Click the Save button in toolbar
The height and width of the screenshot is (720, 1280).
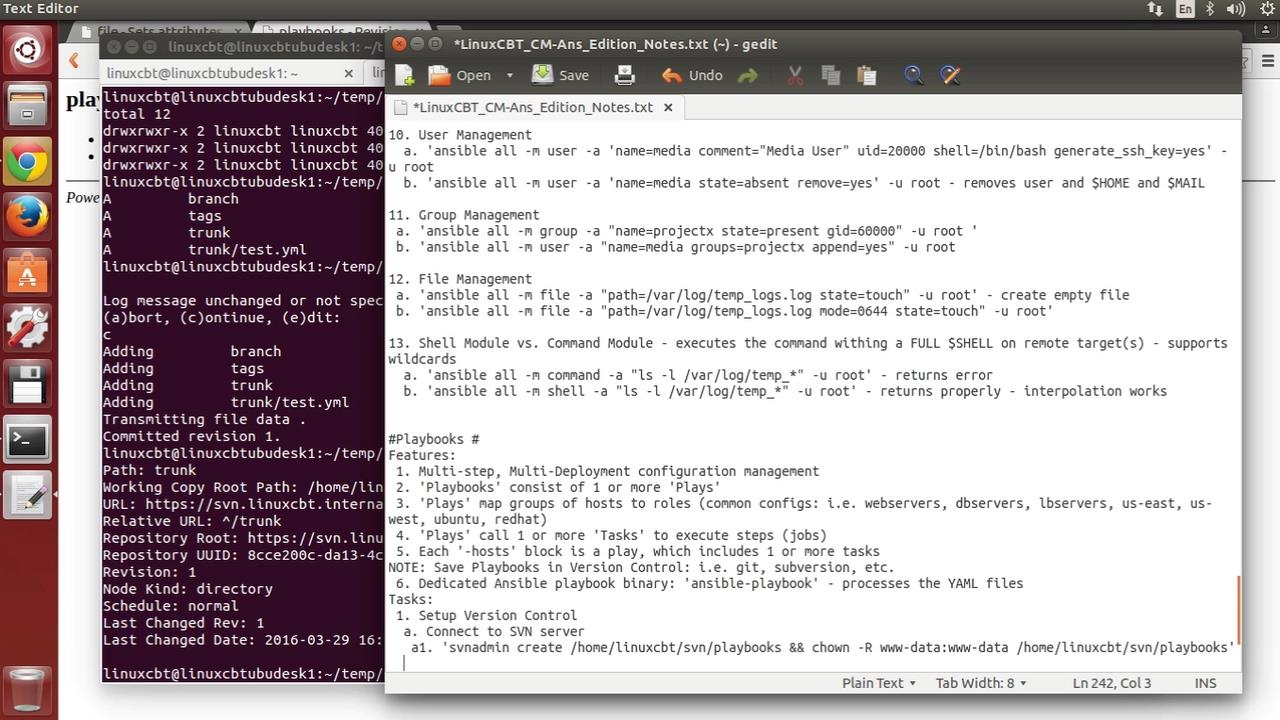[x=560, y=75]
